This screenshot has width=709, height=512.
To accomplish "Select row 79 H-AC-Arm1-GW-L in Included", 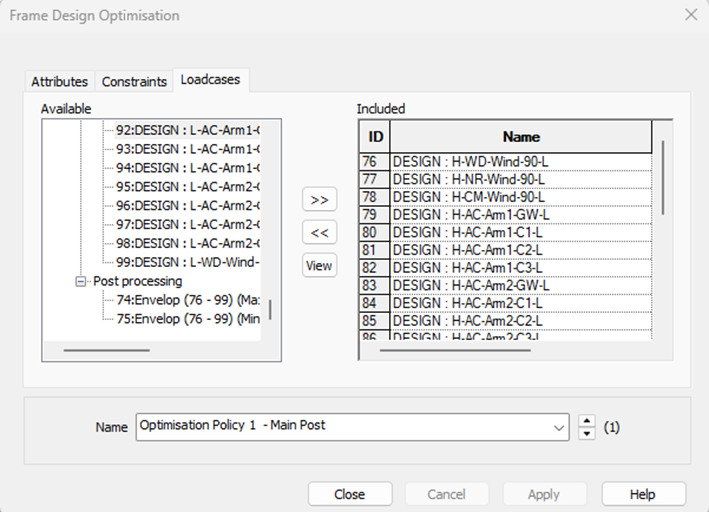I will 470,215.
